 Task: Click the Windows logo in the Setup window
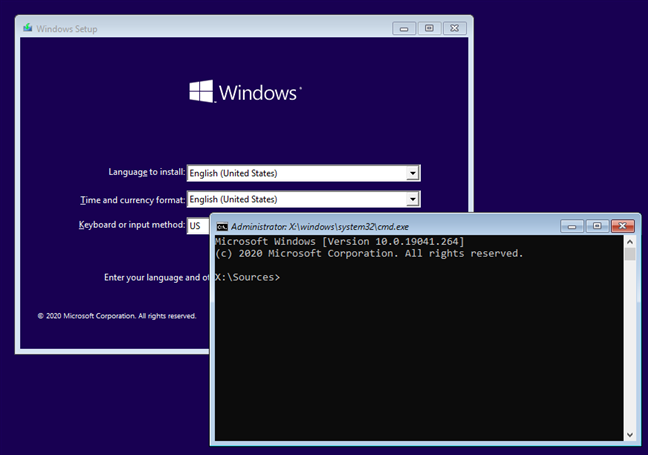pyautogui.click(x=245, y=92)
